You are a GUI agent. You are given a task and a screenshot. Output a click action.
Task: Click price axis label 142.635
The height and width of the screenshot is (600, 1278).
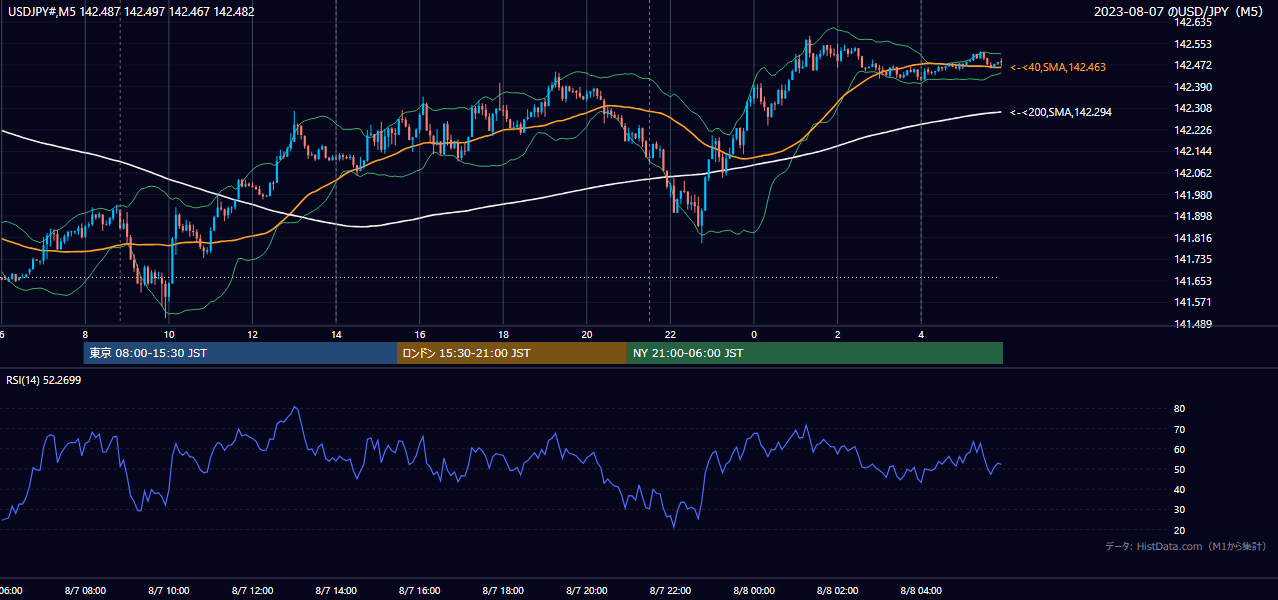[x=1191, y=22]
